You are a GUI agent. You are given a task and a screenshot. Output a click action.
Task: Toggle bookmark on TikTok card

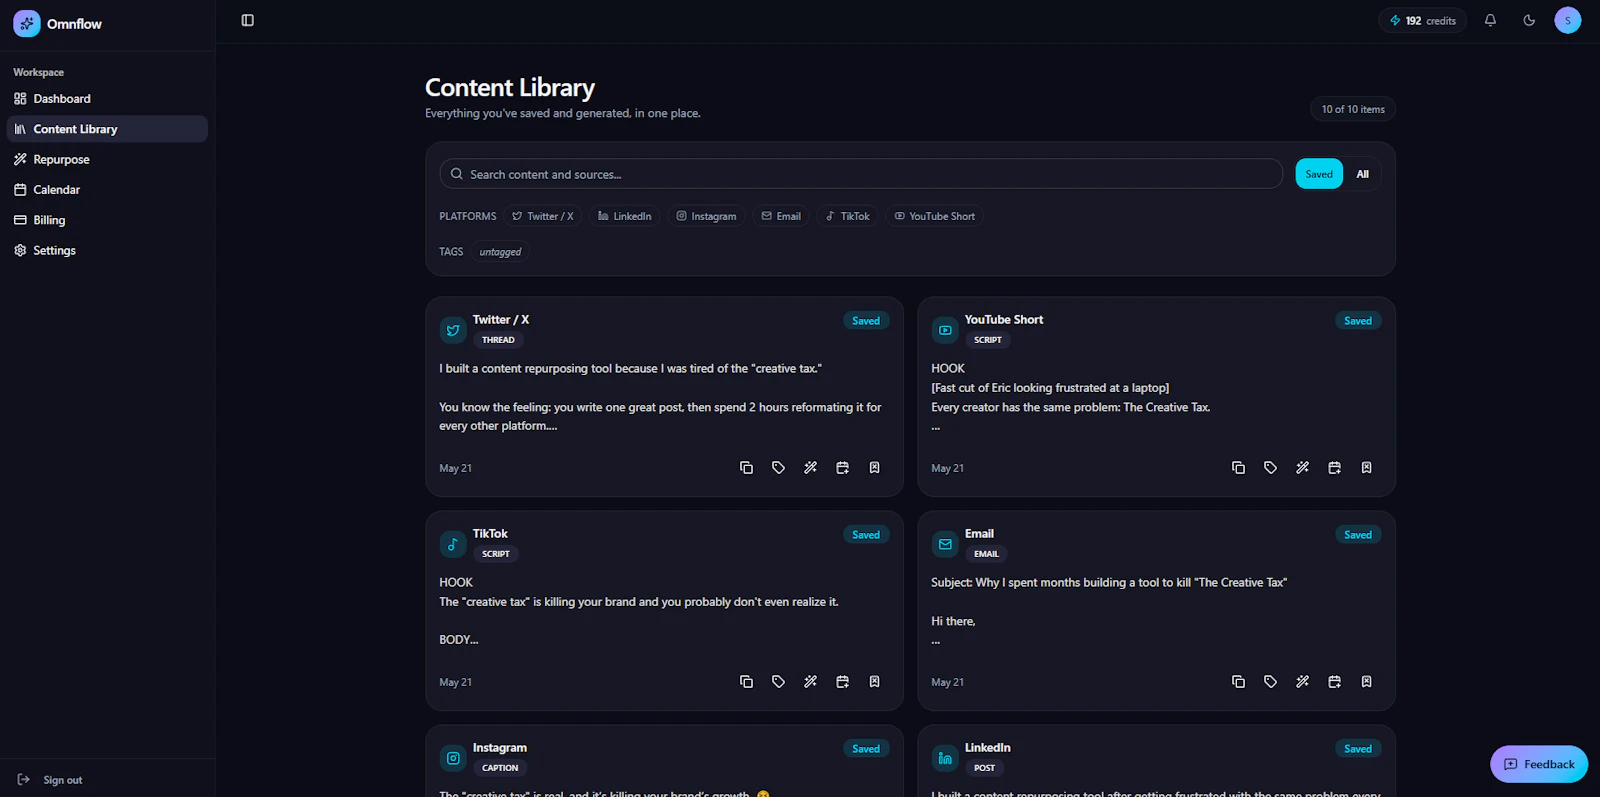pos(874,682)
